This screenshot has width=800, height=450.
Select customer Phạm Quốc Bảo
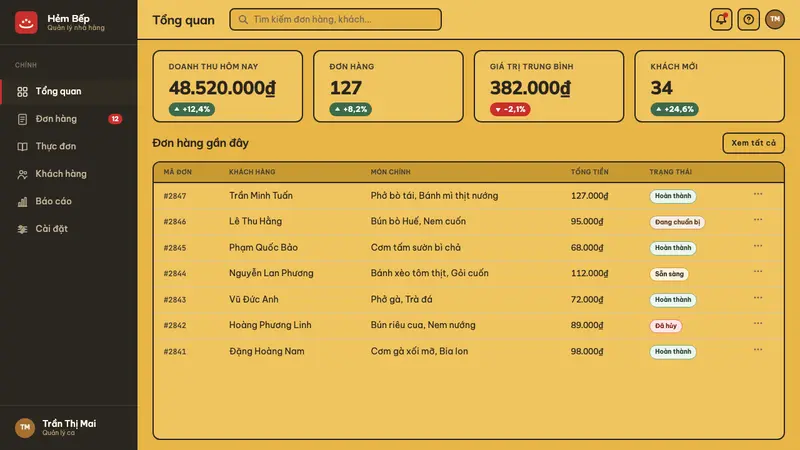[x=263, y=247]
